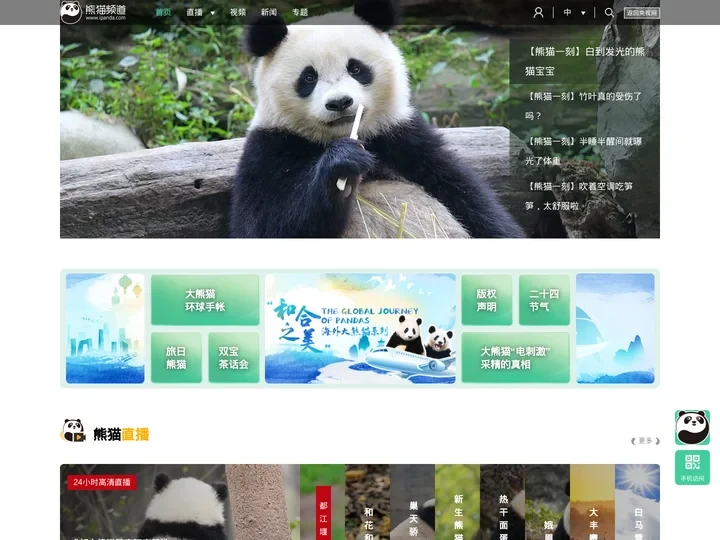The width and height of the screenshot is (720, 540).
Task: Click the search magnifier icon
Action: coord(609,12)
